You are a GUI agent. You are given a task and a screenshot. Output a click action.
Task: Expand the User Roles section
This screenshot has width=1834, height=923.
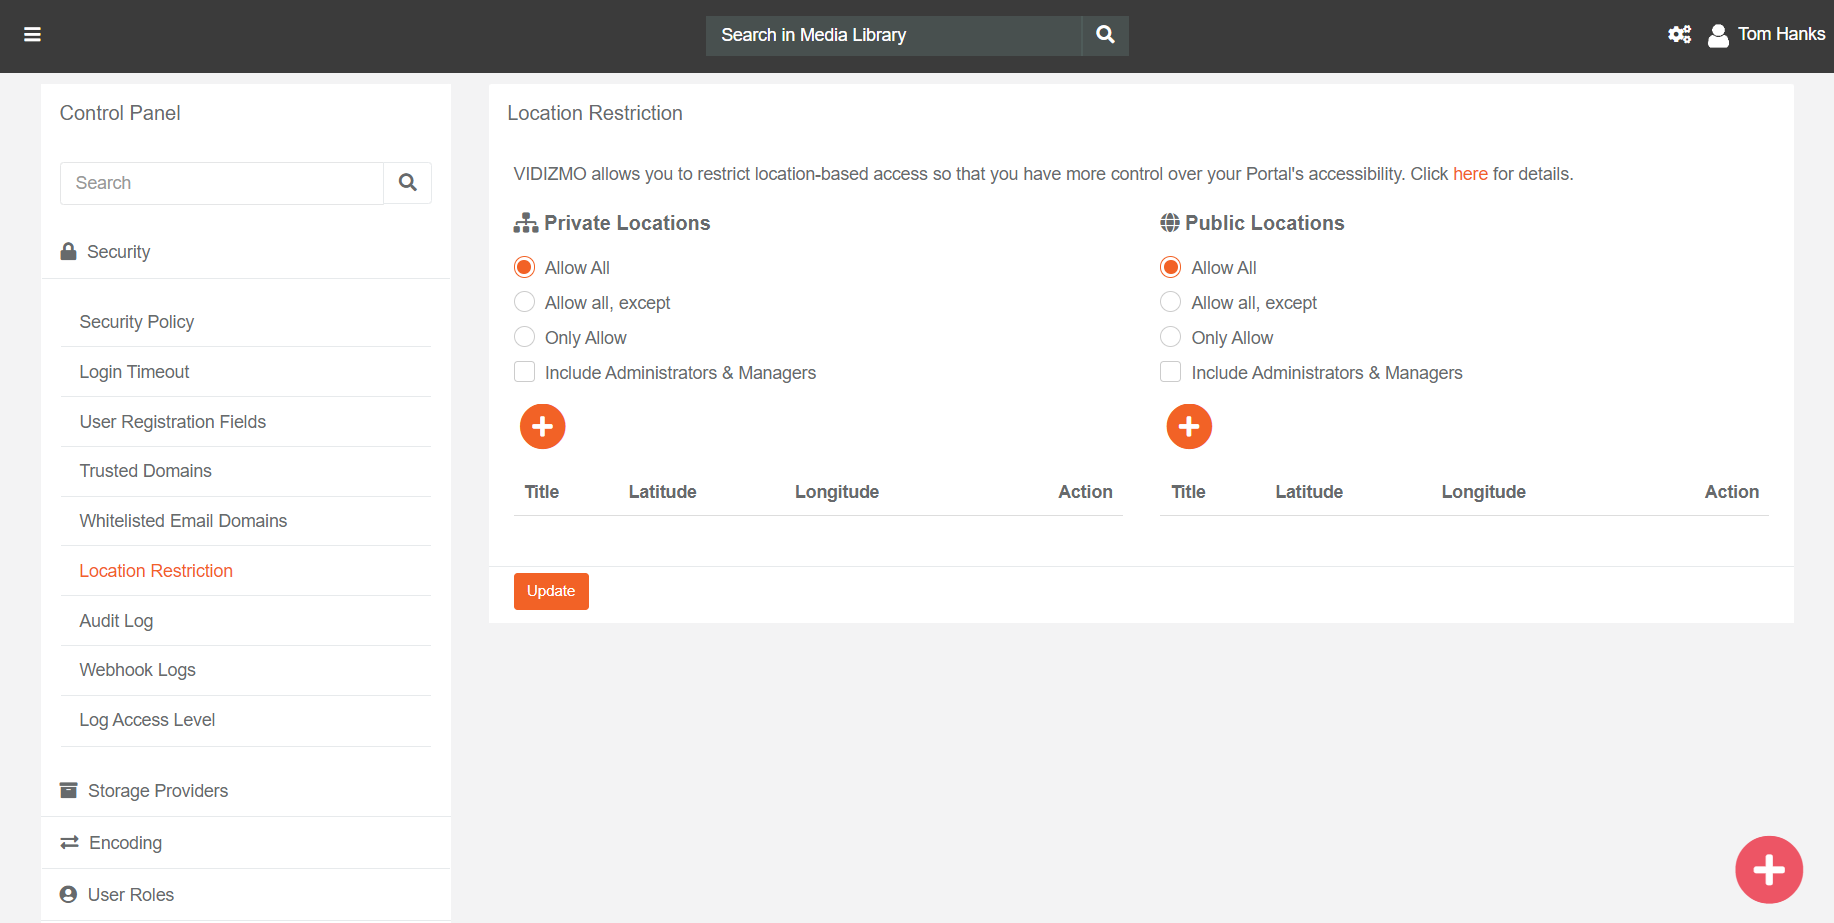point(130,895)
